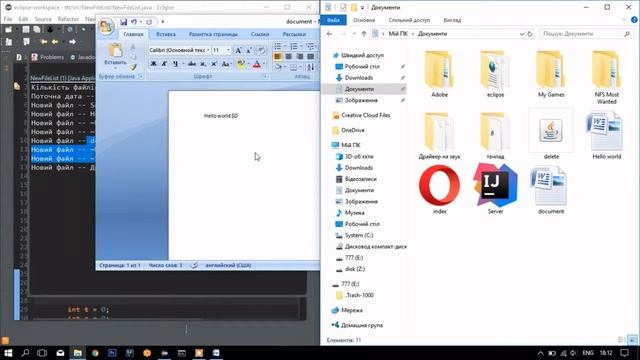Select the 'NFS Most Wanted' folder
640x360 pixels.
pyautogui.click(x=607, y=78)
